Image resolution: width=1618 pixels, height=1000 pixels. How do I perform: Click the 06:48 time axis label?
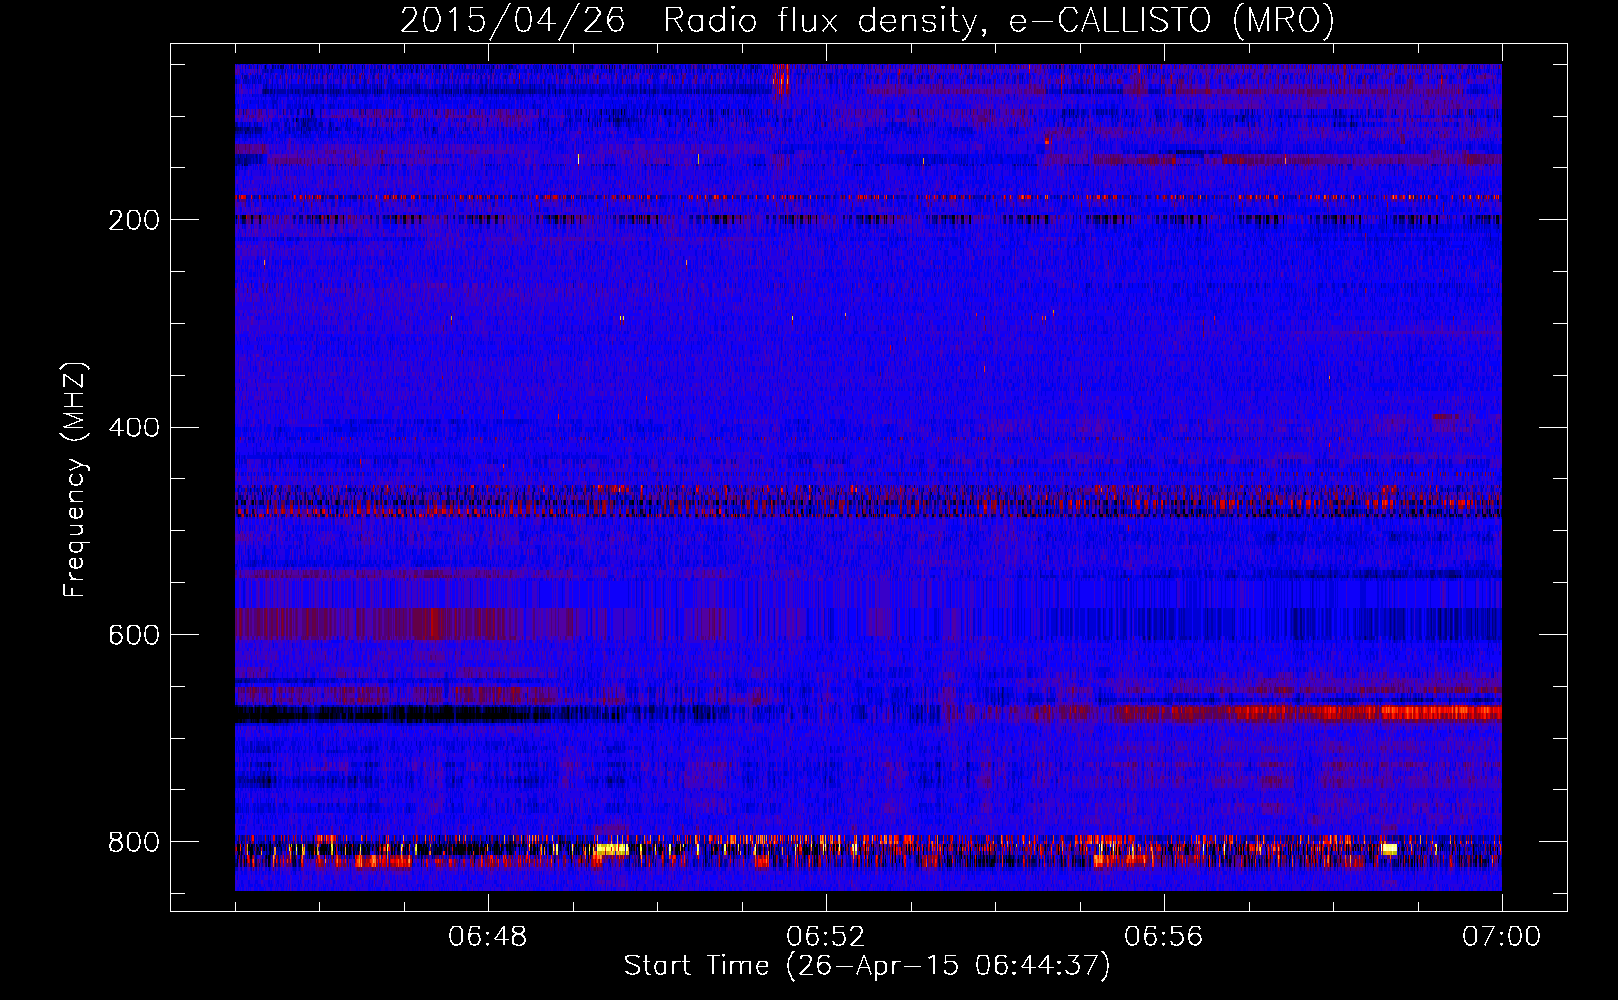pyautogui.click(x=488, y=937)
